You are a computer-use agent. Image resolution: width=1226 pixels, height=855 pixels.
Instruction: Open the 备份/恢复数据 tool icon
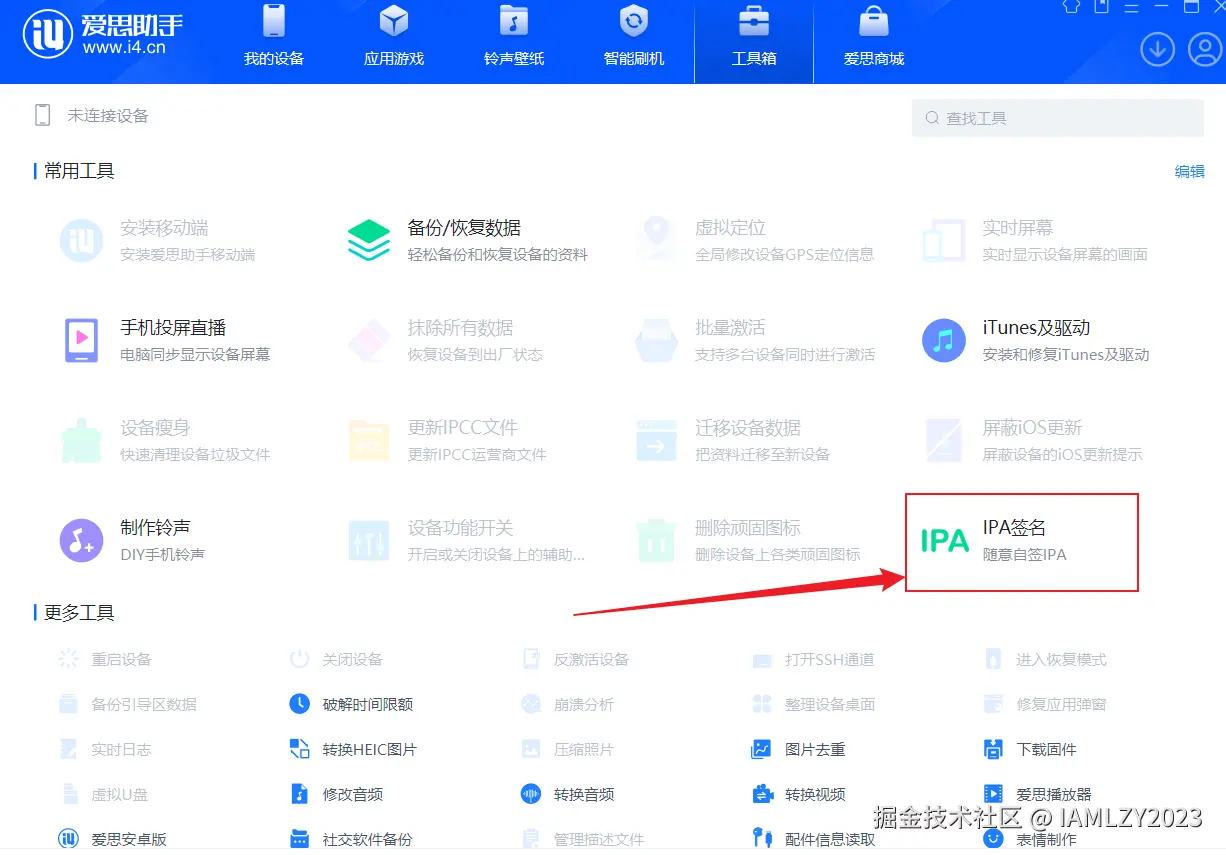pyautogui.click(x=369, y=240)
